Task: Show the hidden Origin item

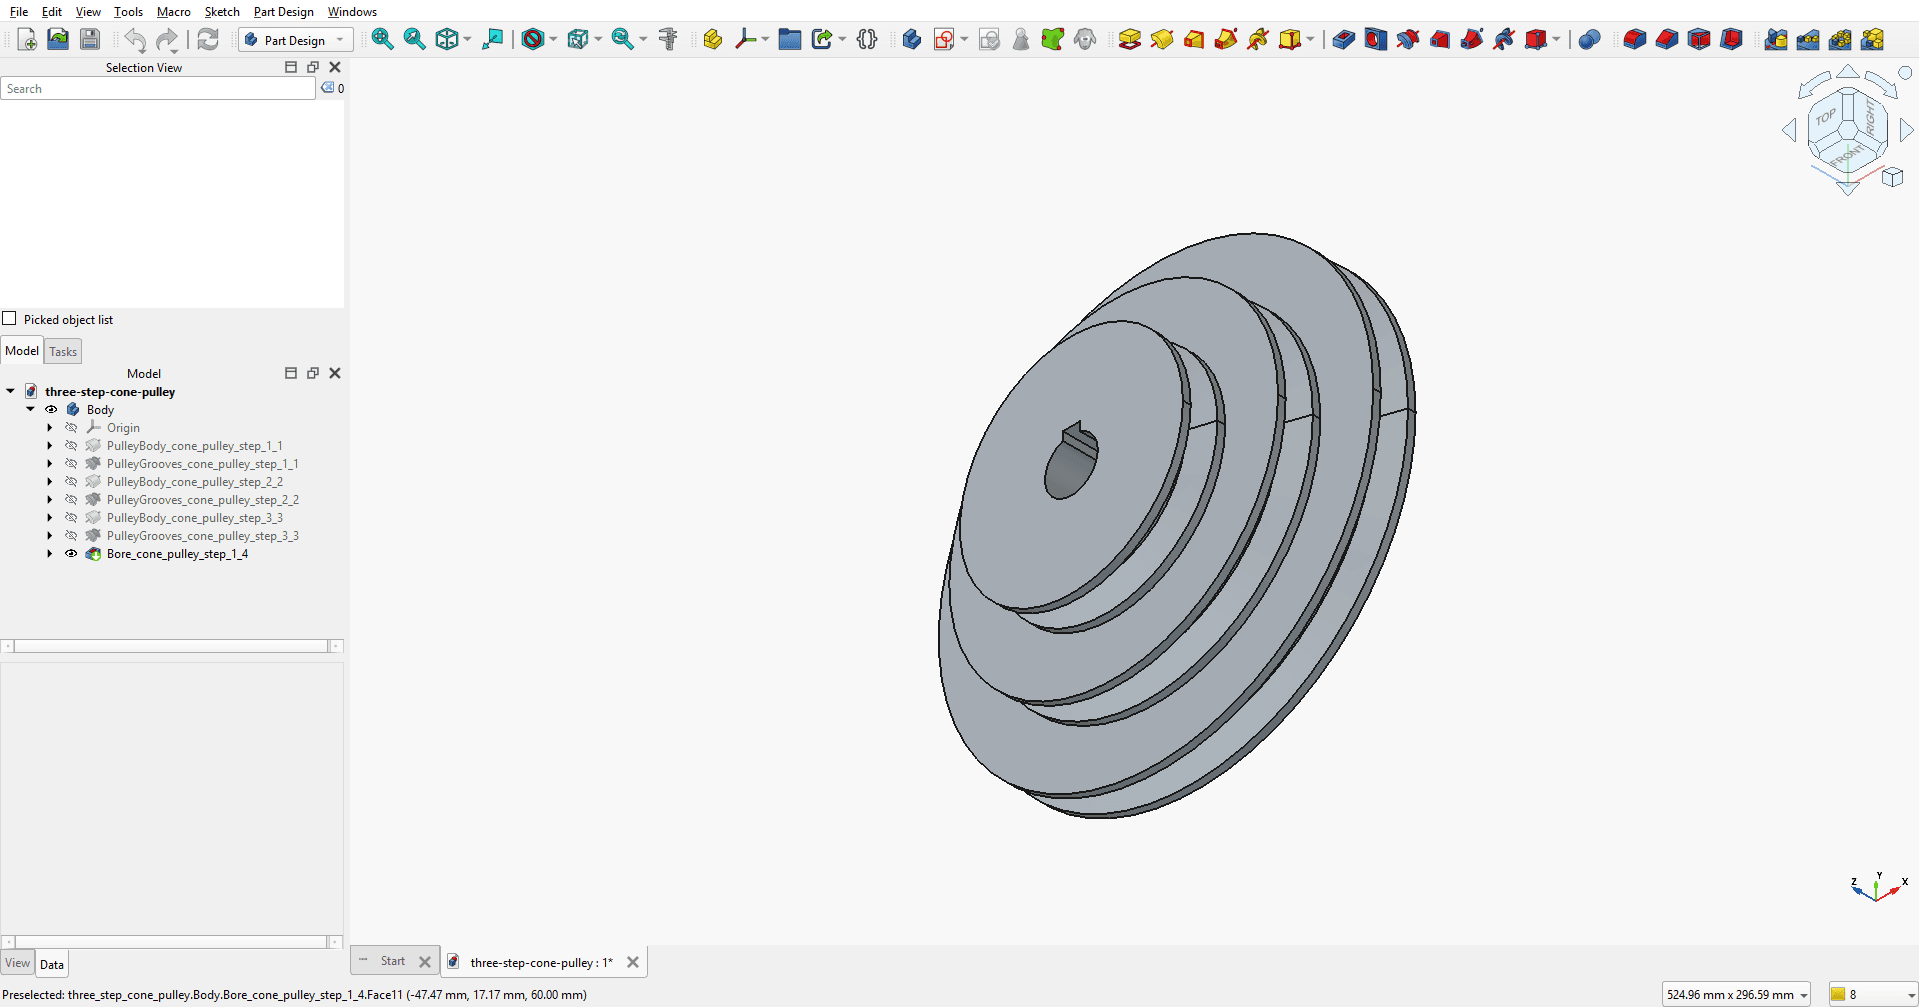Action: (71, 427)
